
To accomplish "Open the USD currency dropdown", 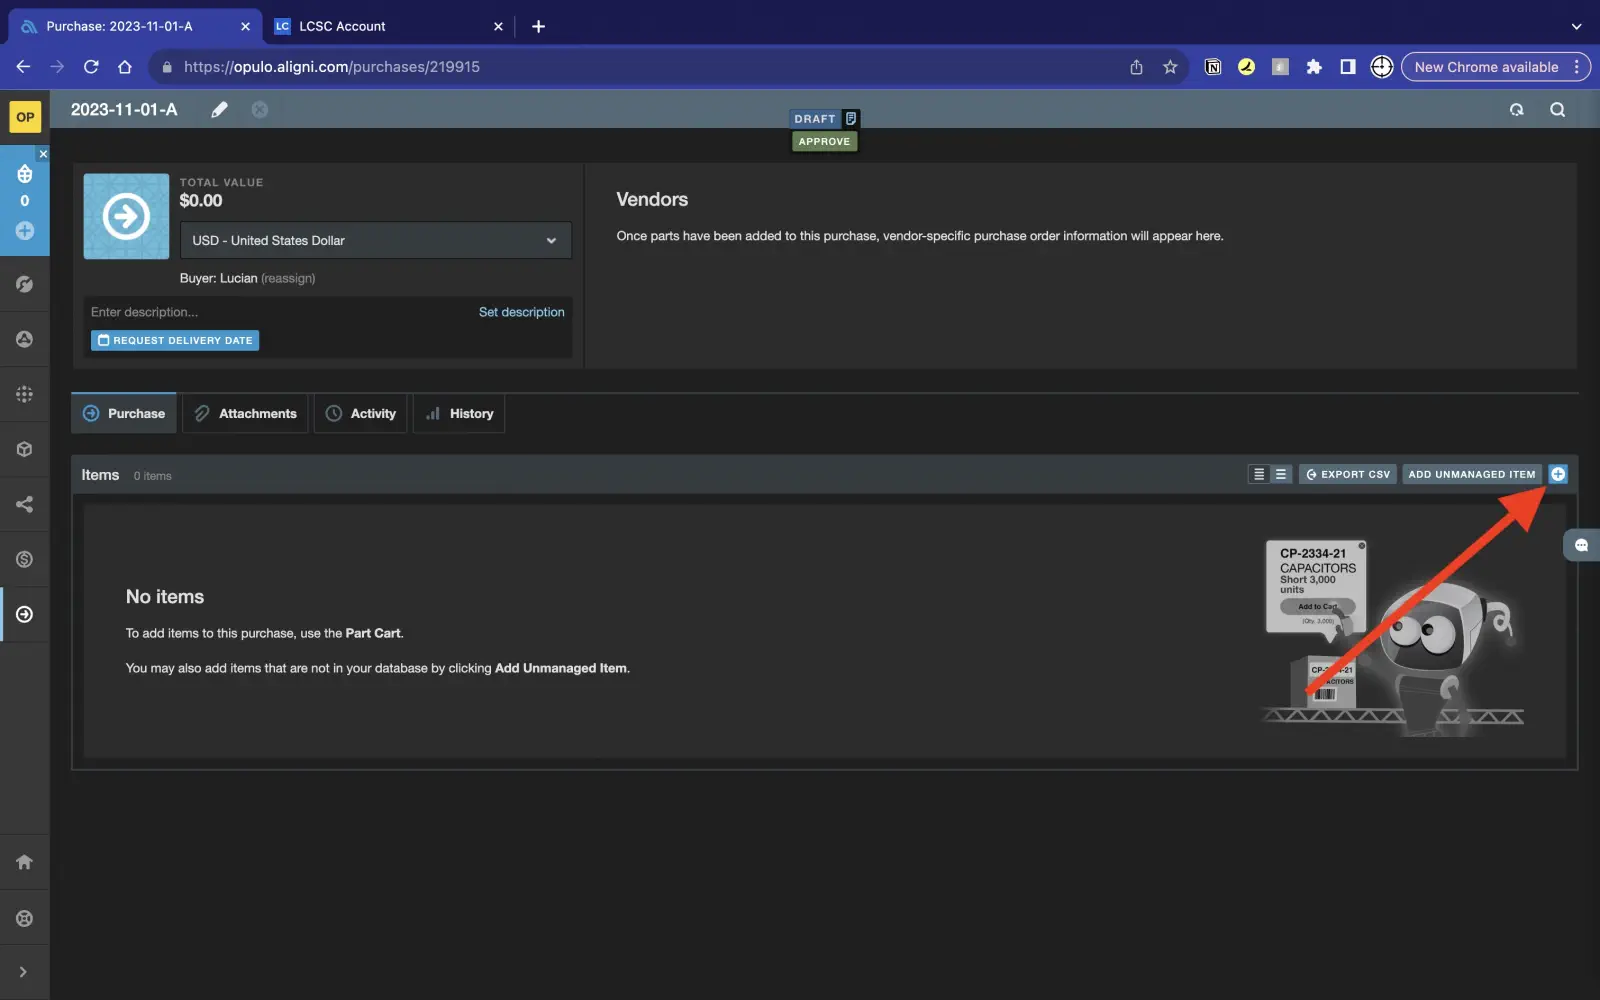I will (x=375, y=241).
